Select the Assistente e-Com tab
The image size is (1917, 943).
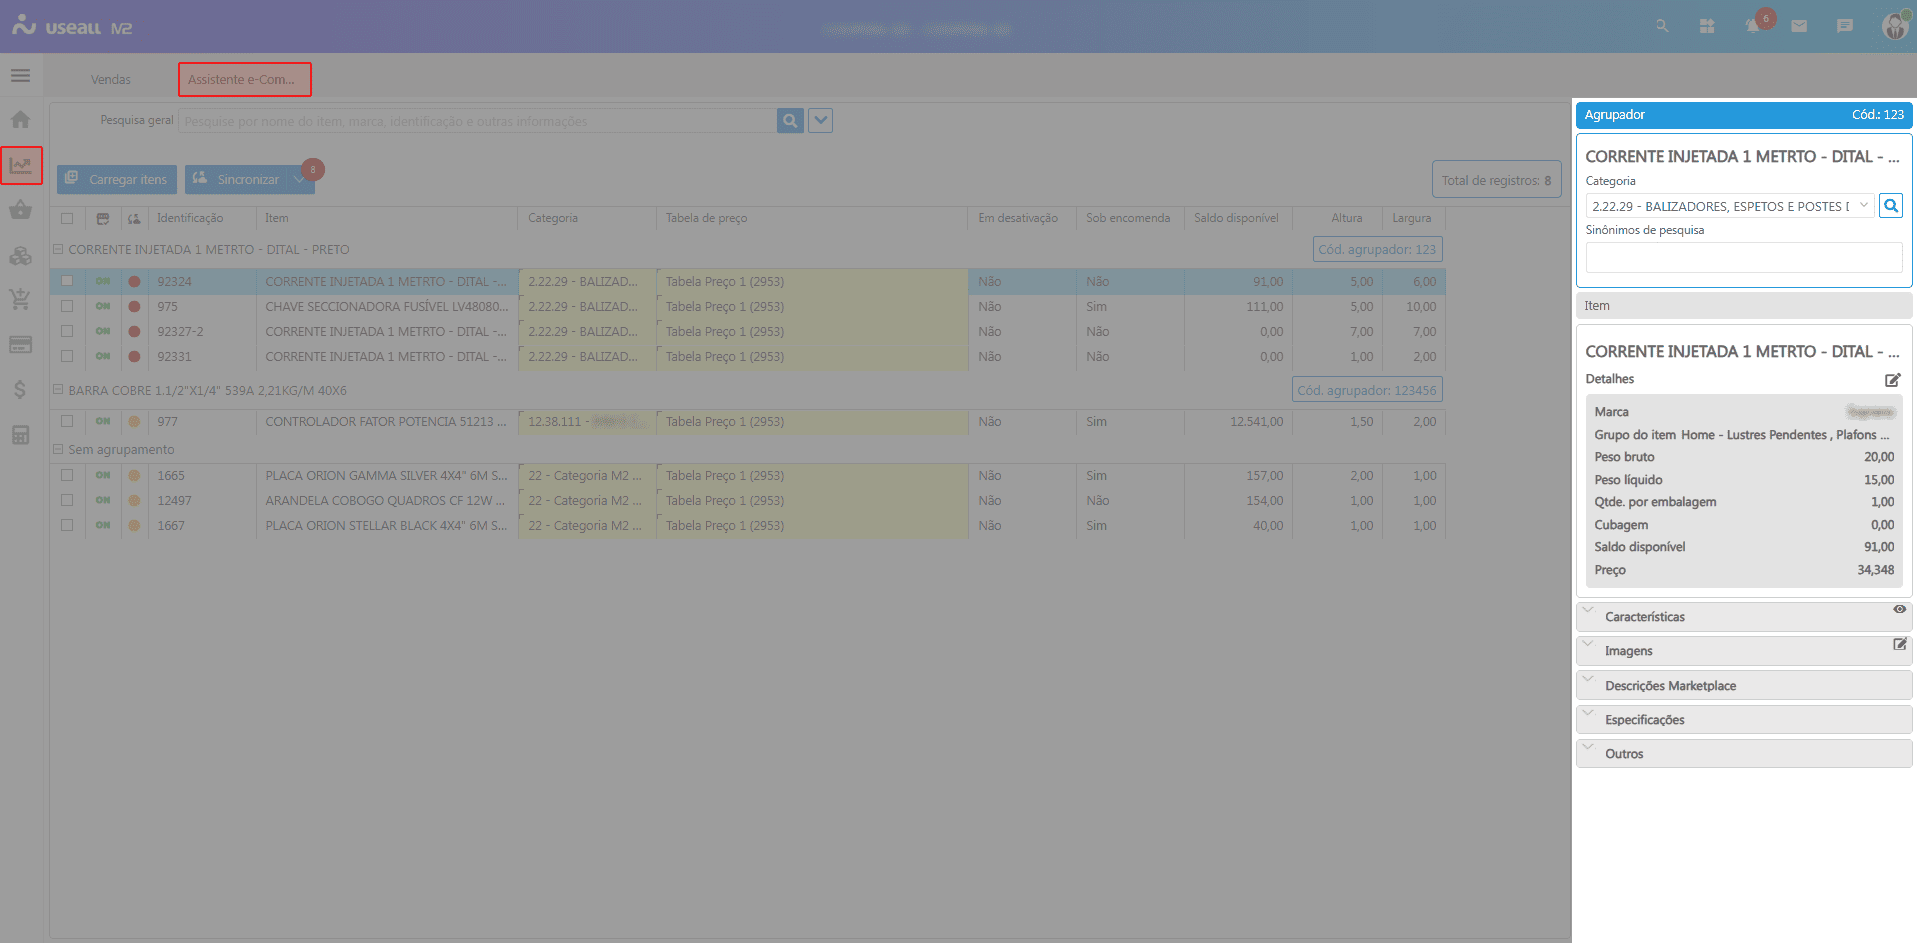coord(244,80)
